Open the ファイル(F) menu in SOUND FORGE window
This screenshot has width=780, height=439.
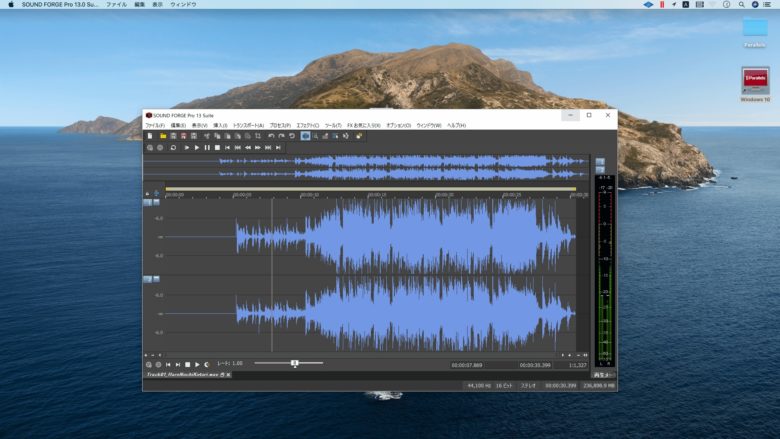[155, 125]
